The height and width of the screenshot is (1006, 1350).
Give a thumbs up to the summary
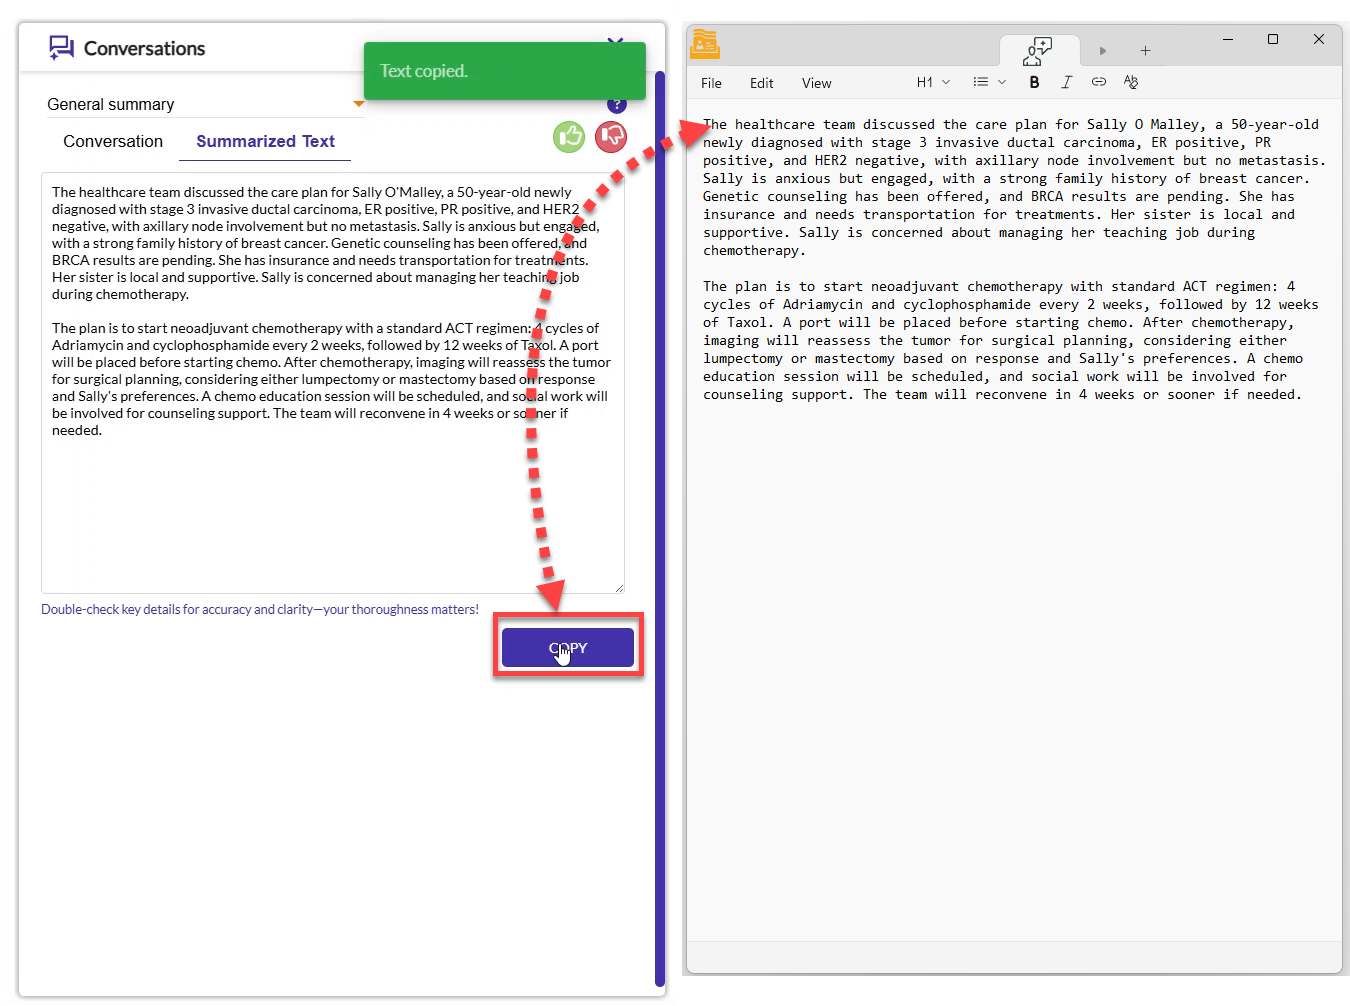point(569,137)
